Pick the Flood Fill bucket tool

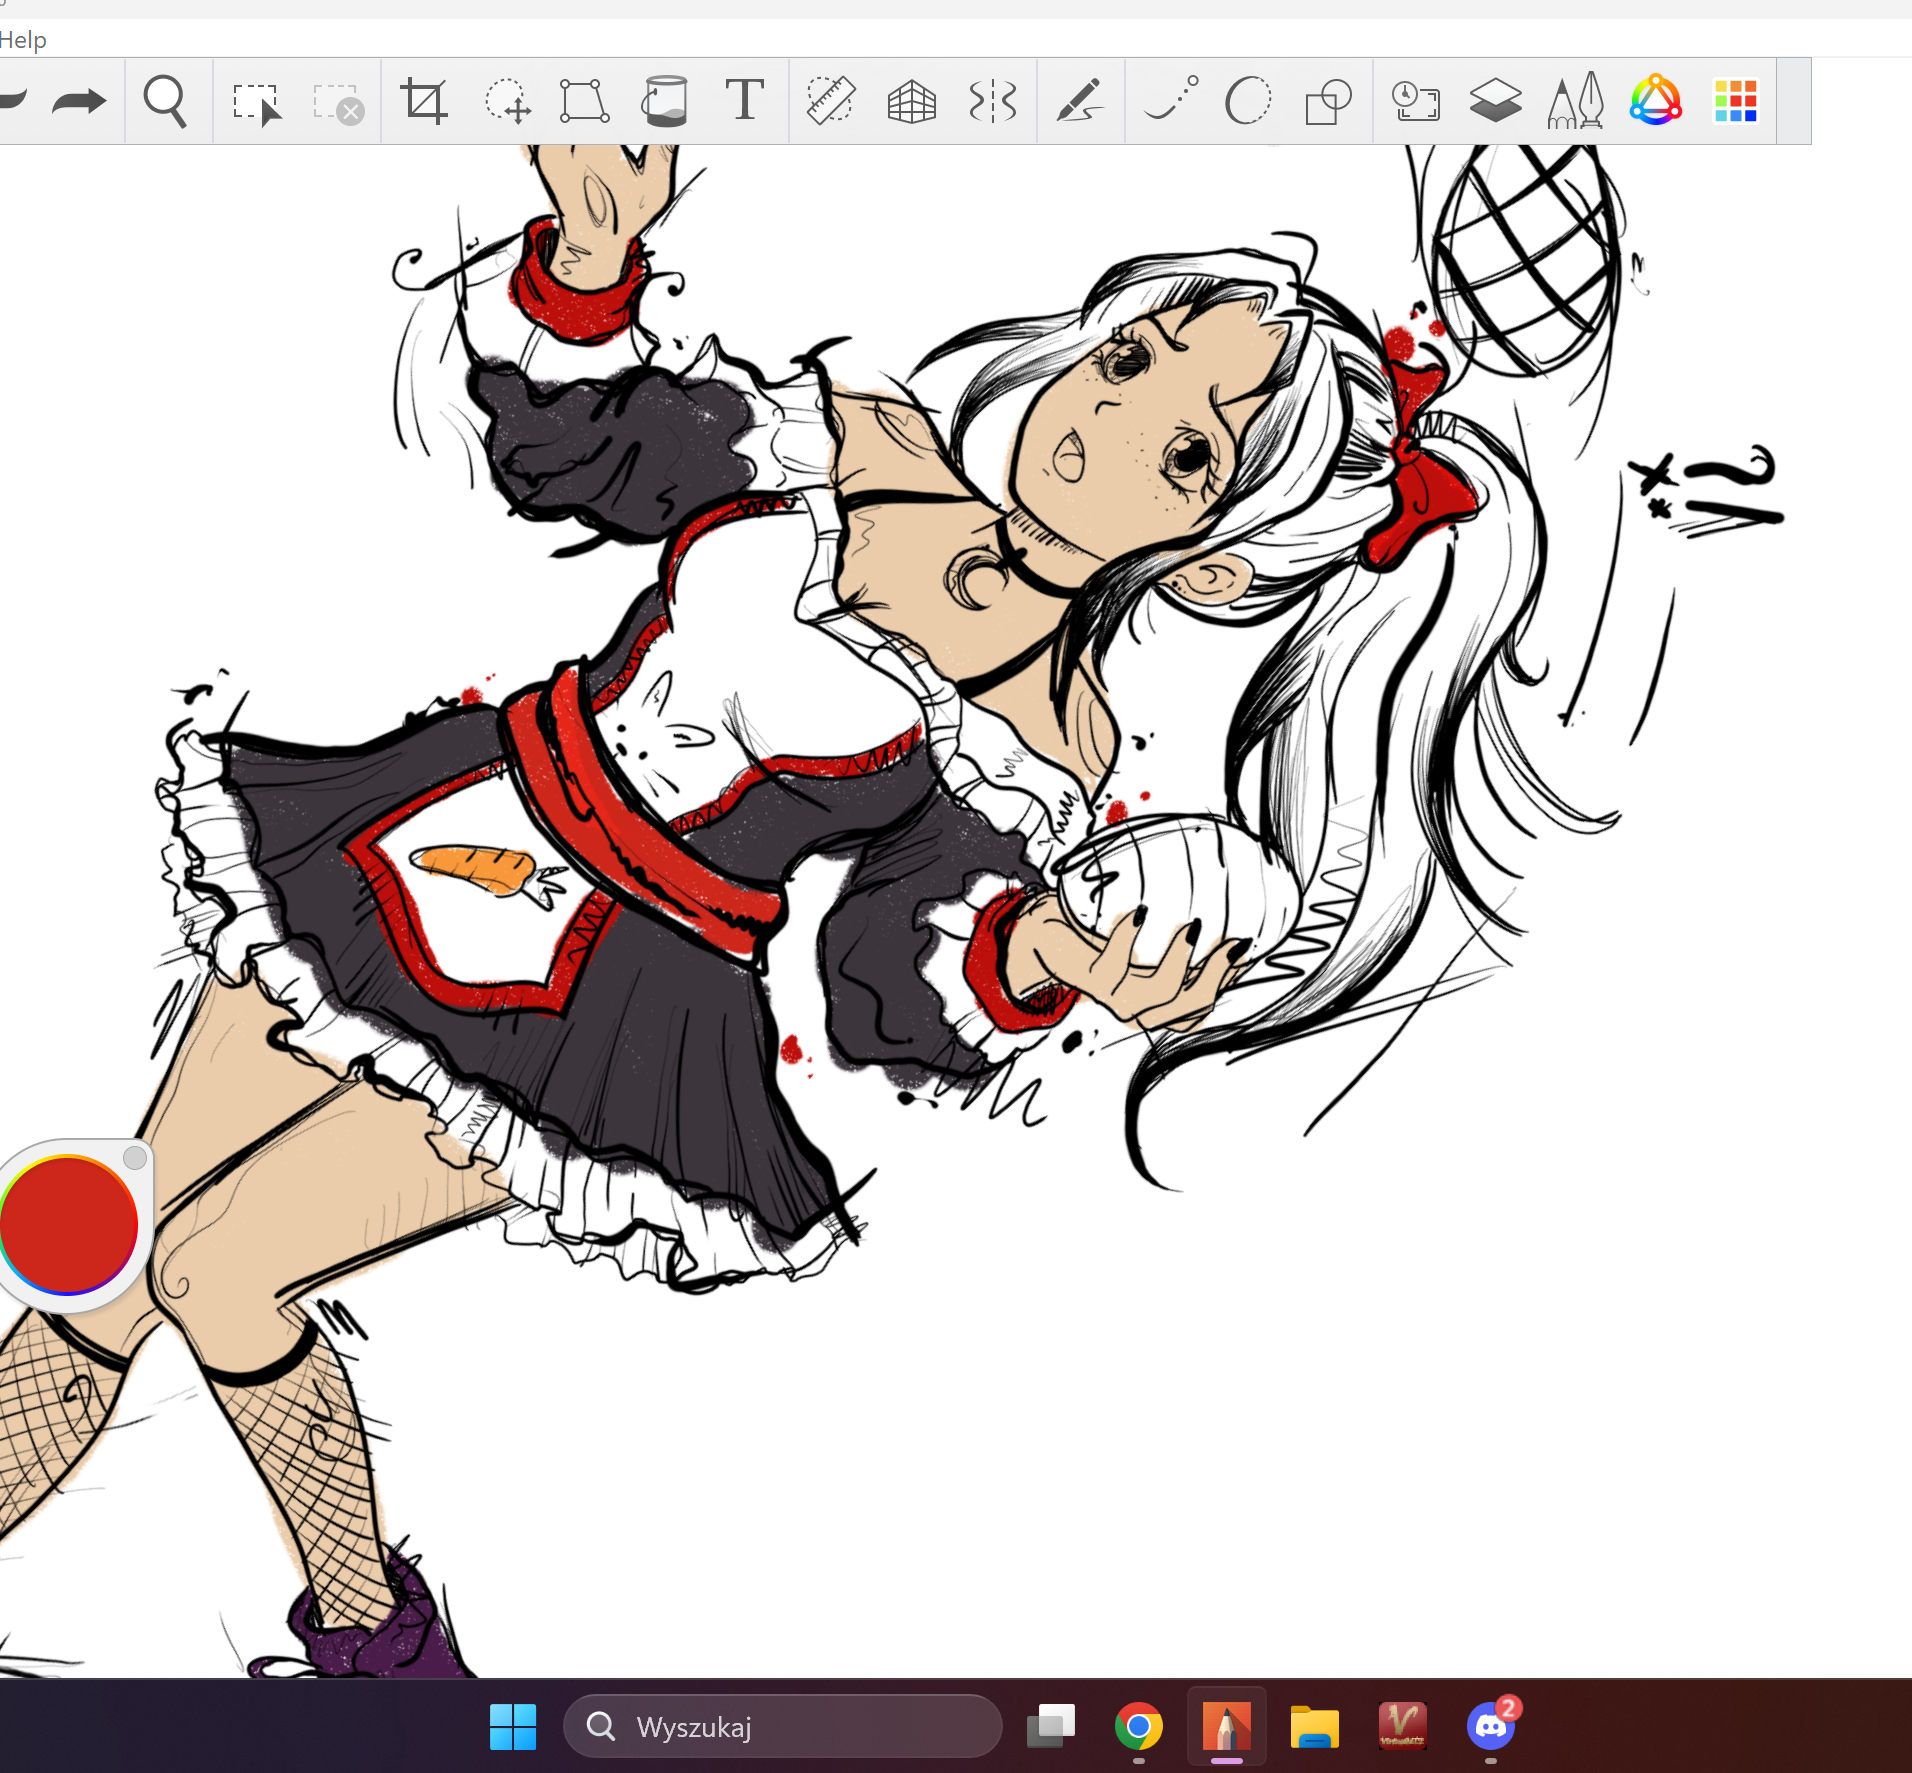(x=665, y=101)
